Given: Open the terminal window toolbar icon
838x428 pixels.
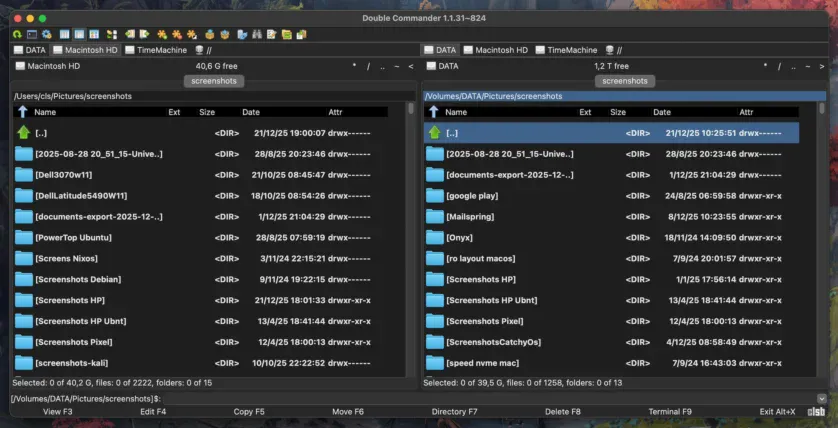Looking at the screenshot, I should pyautogui.click(x=32, y=34).
